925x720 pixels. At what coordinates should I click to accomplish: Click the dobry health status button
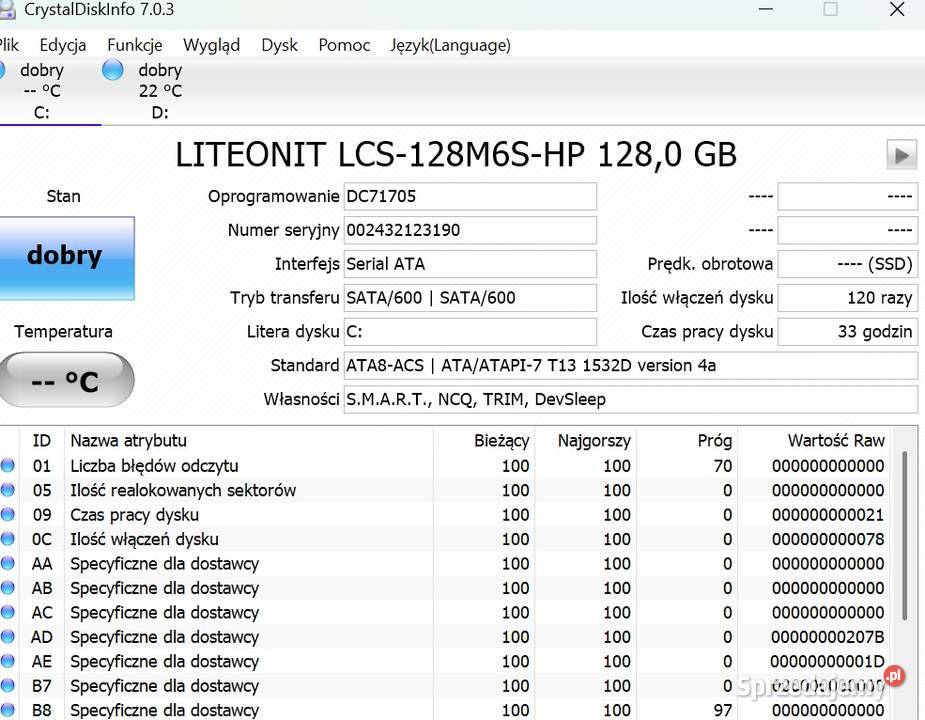pyautogui.click(x=65, y=257)
